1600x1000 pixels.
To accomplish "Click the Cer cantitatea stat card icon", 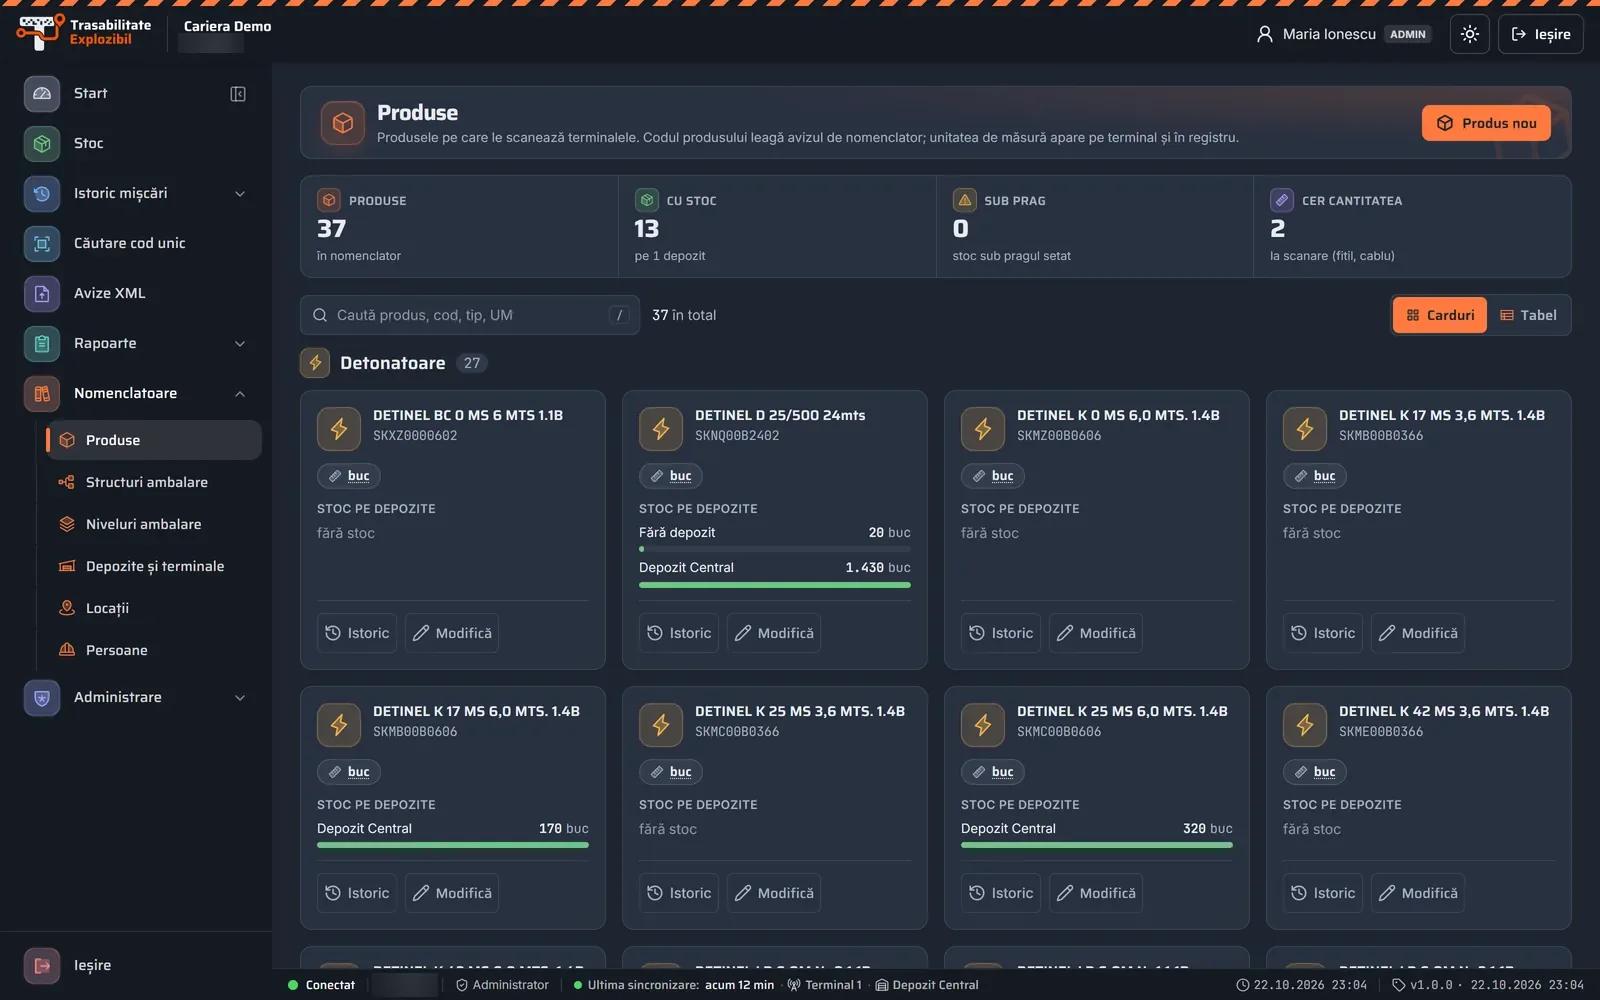I will 1282,200.
